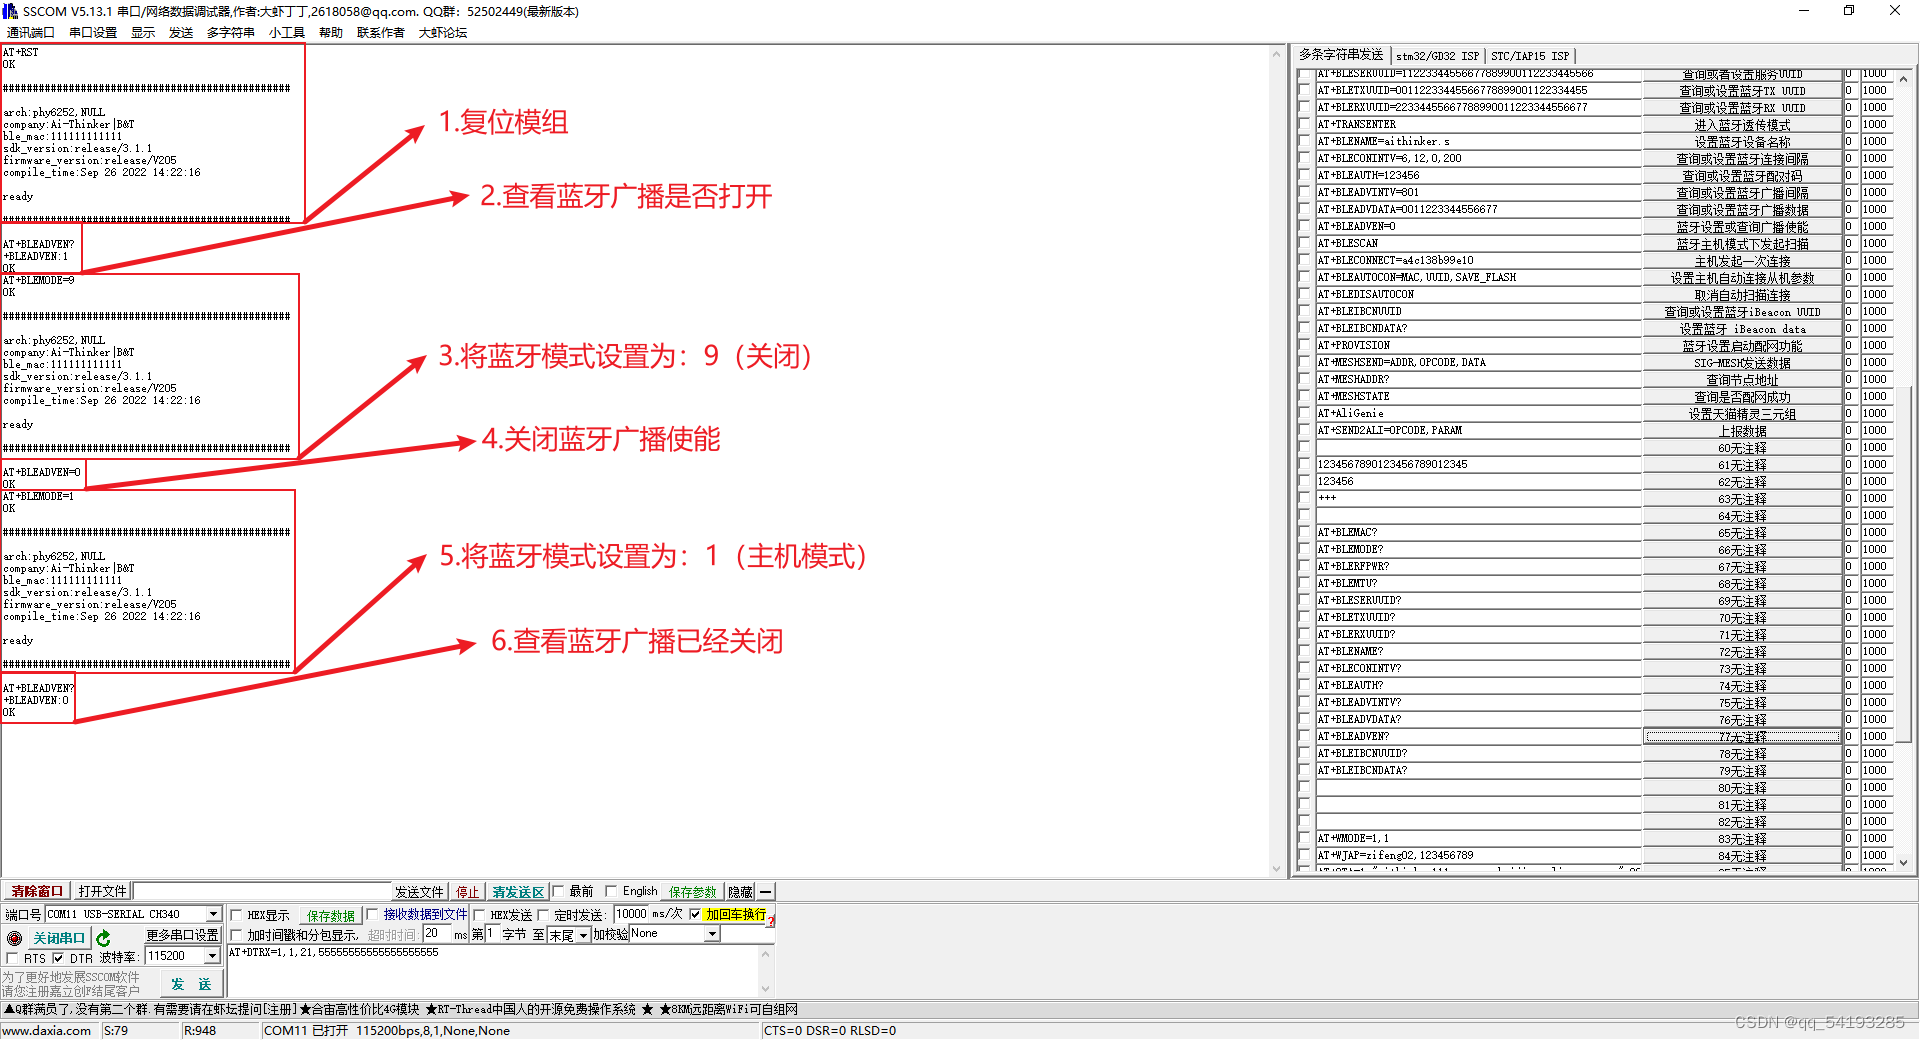Open the 波特率 115200 baud rate dropdown
1920x1040 pixels.
click(x=212, y=956)
